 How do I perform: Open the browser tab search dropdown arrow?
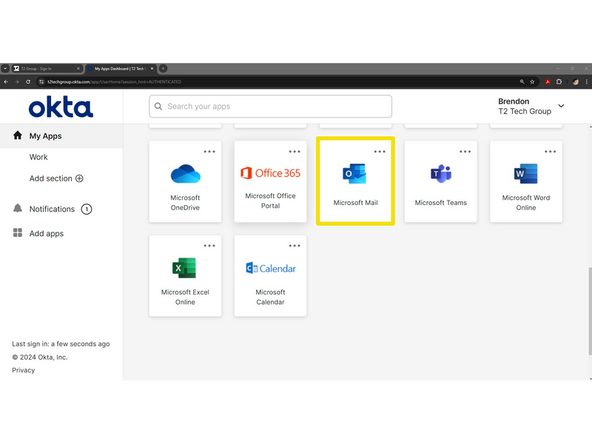click(x=5, y=68)
